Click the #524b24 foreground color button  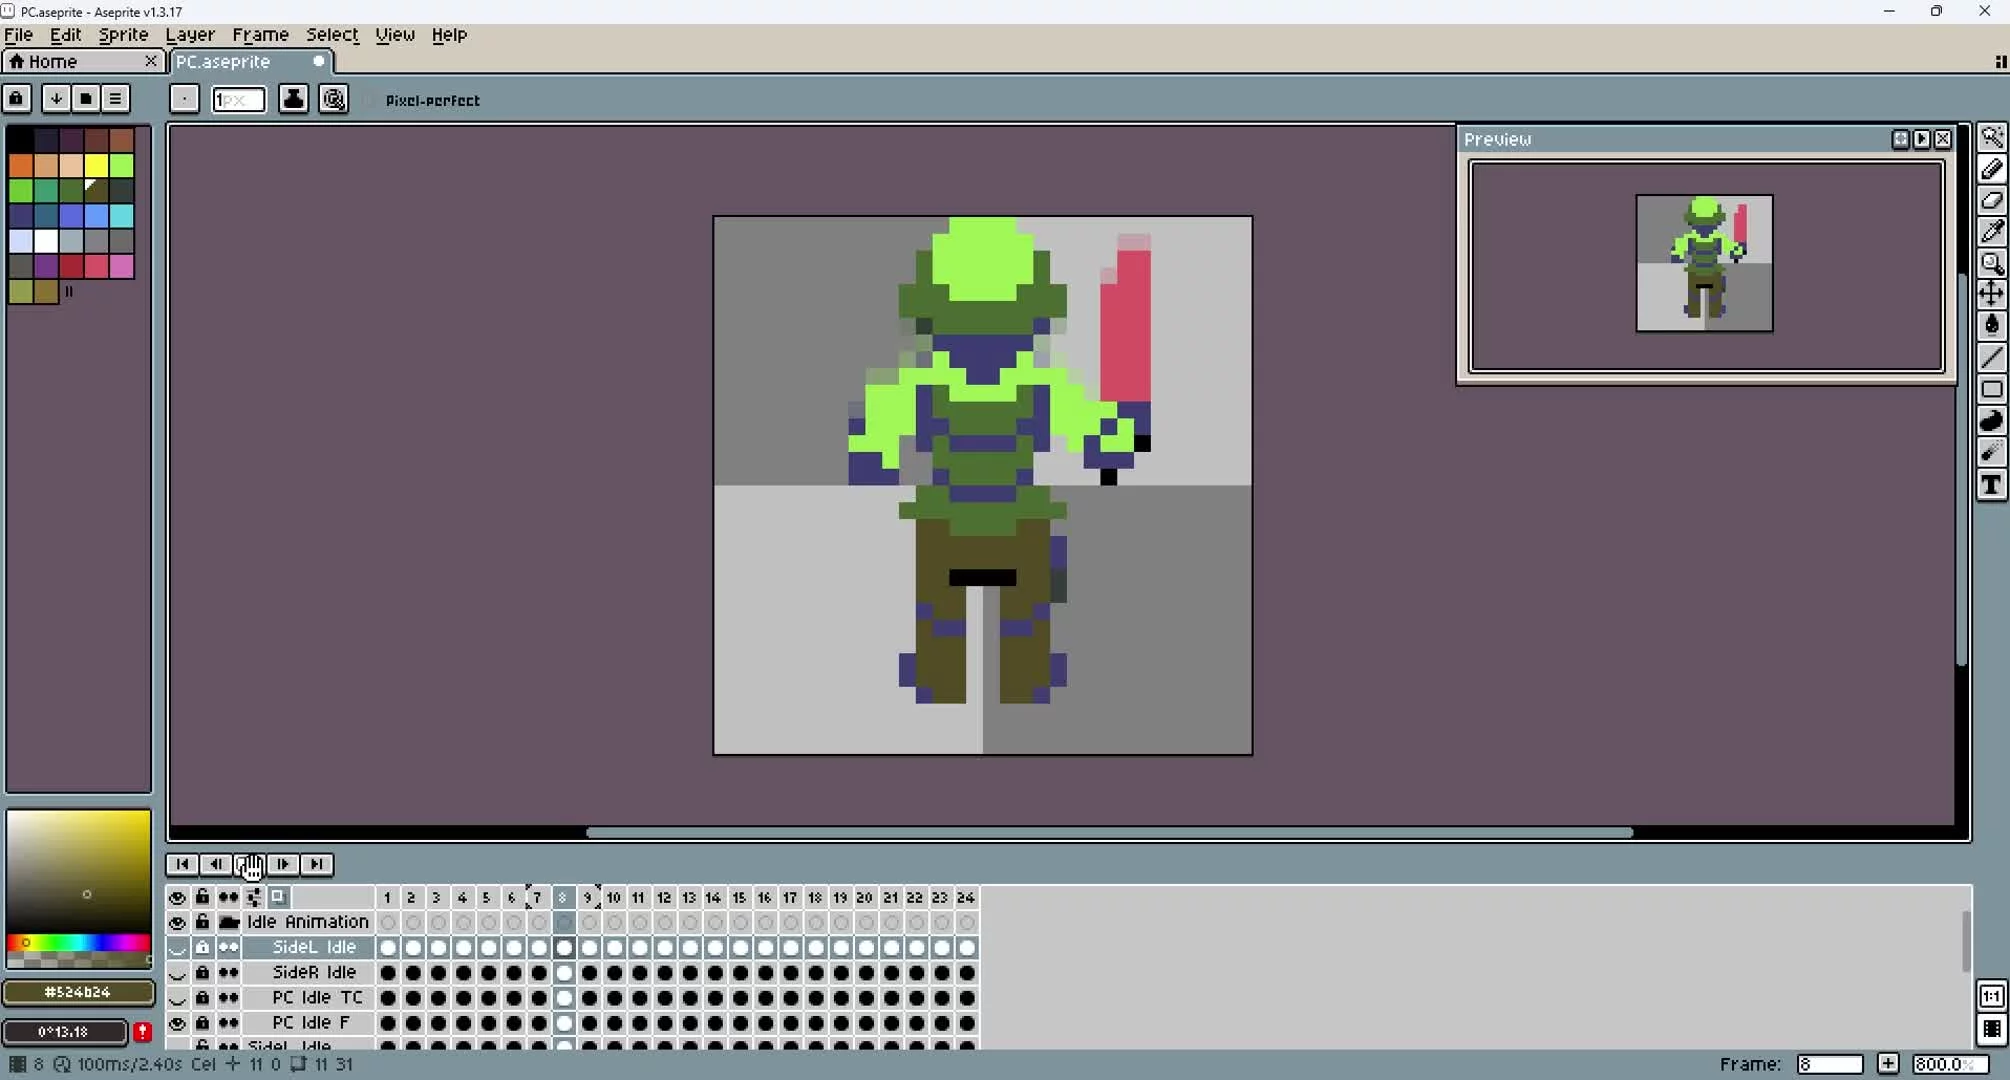78,992
